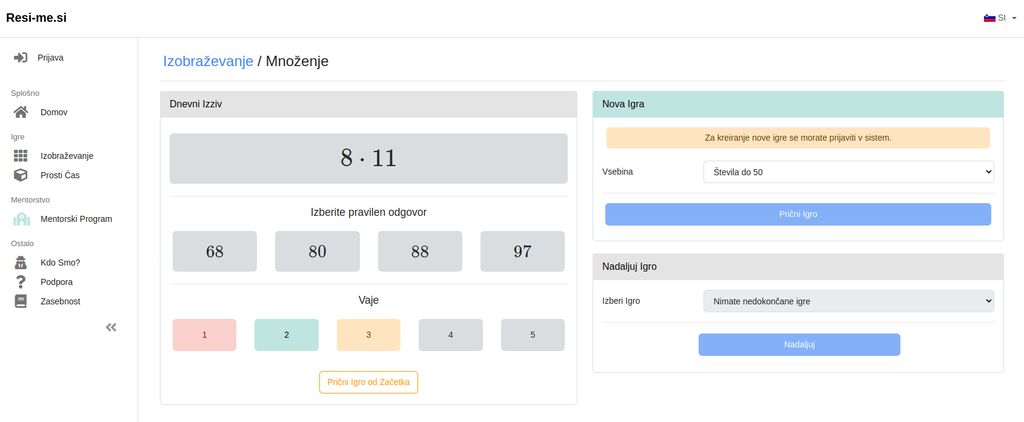Select red exercise tile 1
The image size is (1024, 422).
[204, 334]
